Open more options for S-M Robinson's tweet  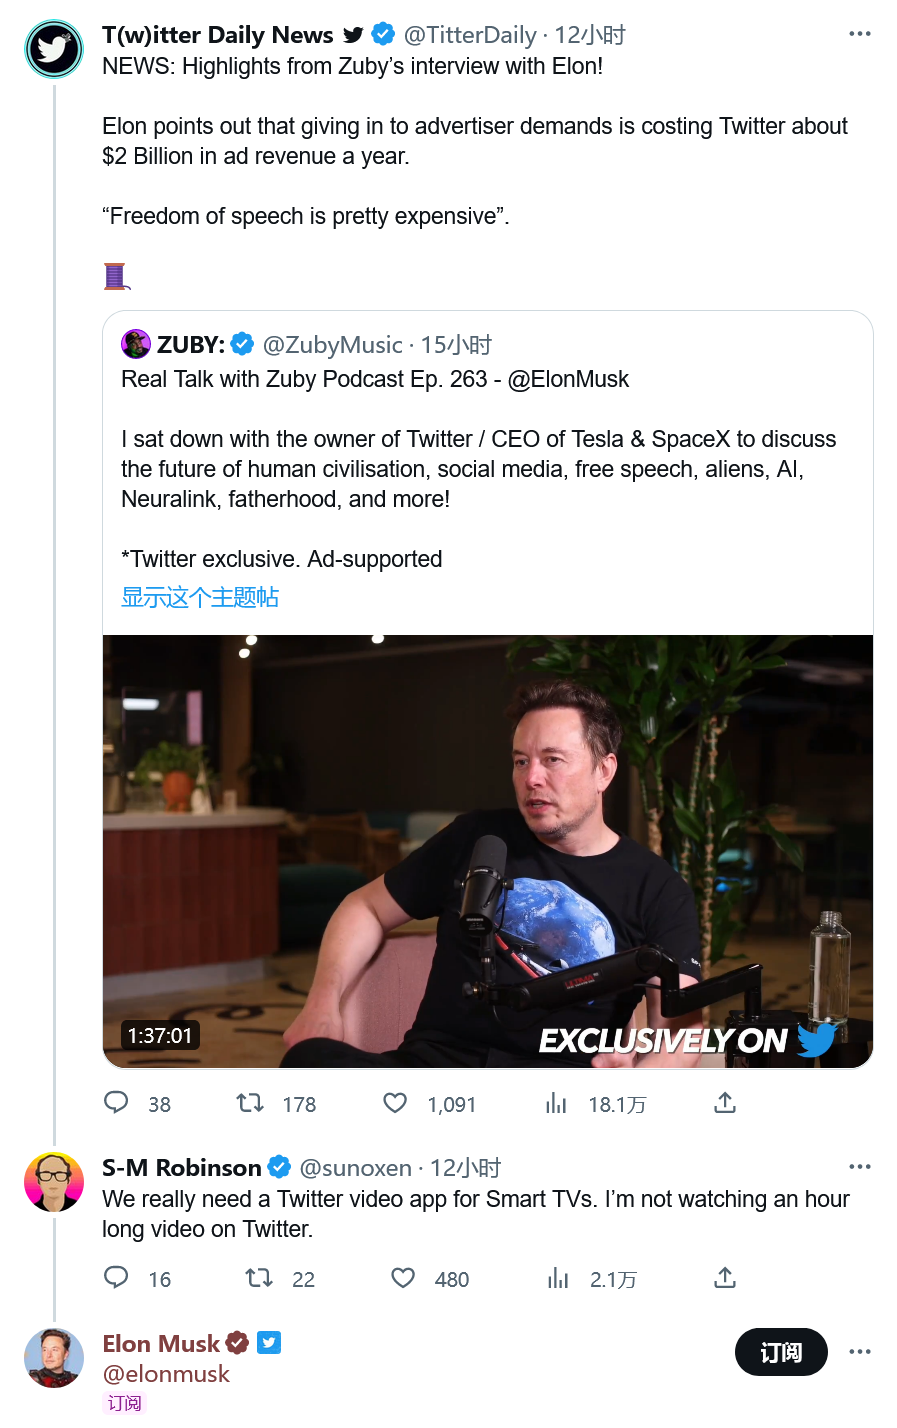point(859,1167)
